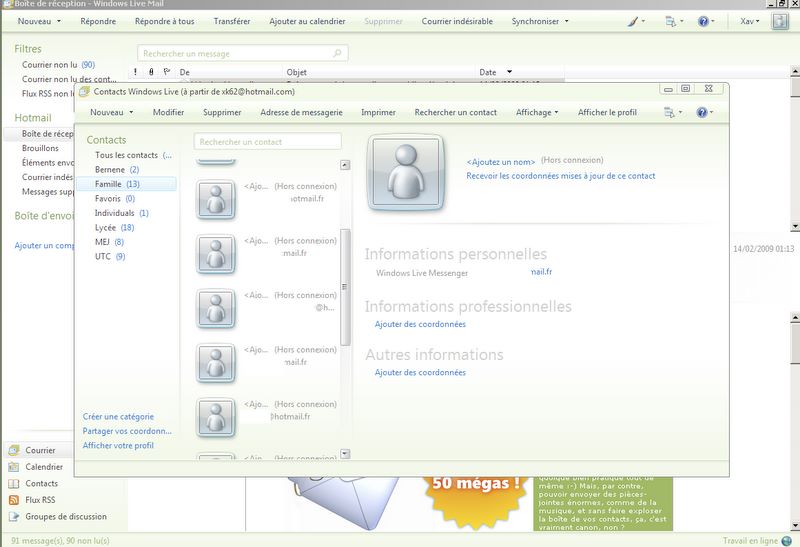Image resolution: width=800 pixels, height=547 pixels.
Task: Select the contact avatar with address @hotmail.fr
Action: coord(216,418)
